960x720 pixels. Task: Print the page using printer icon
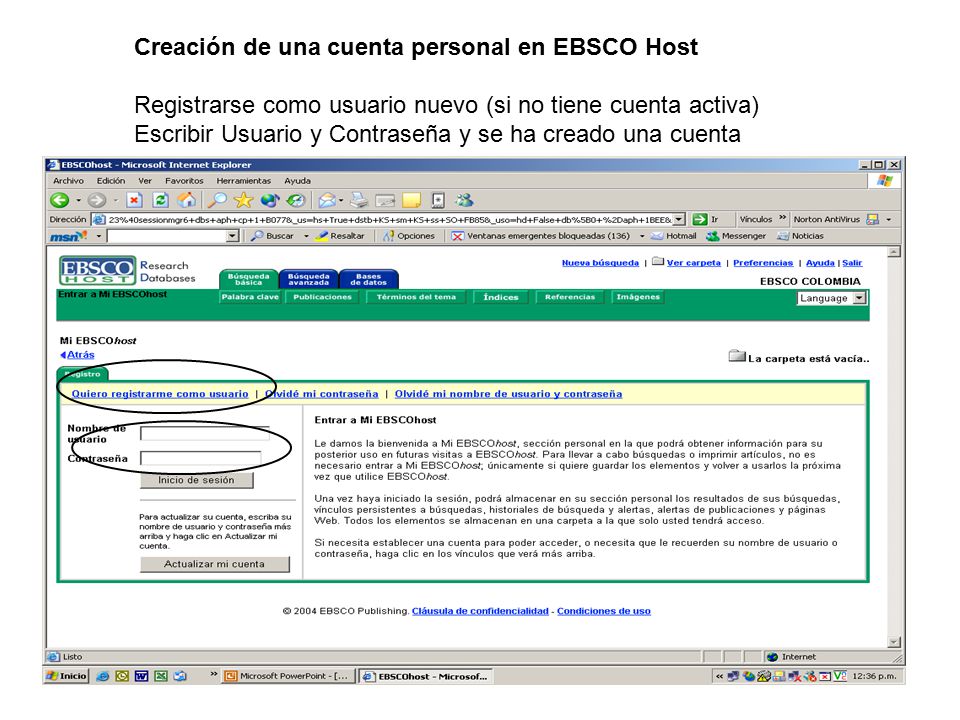point(359,200)
